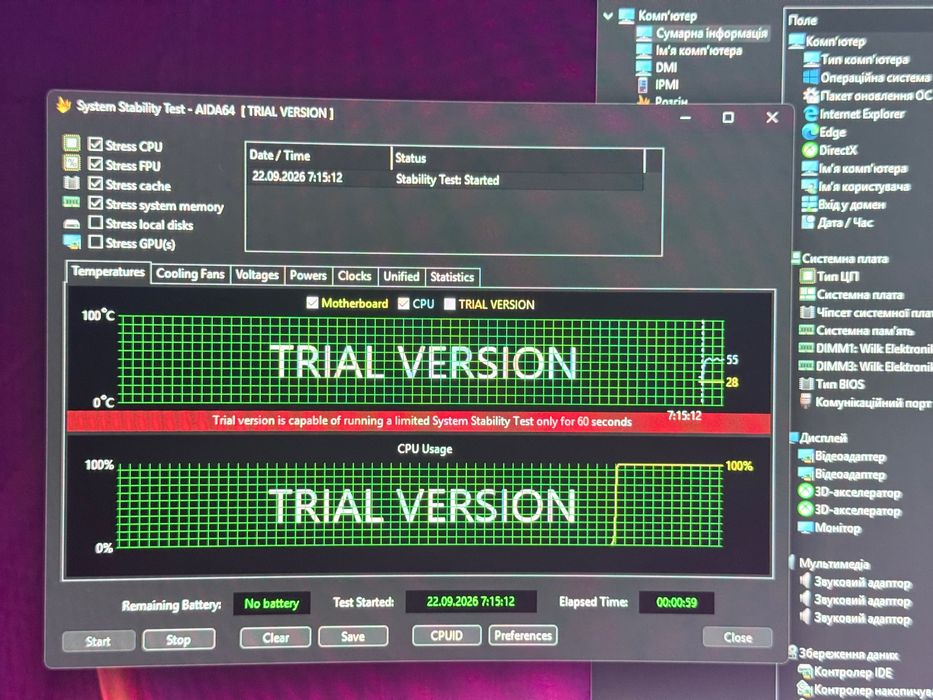933x700 pixels.
Task: Click the DIMM1 memory module icon
Action: [x=806, y=348]
